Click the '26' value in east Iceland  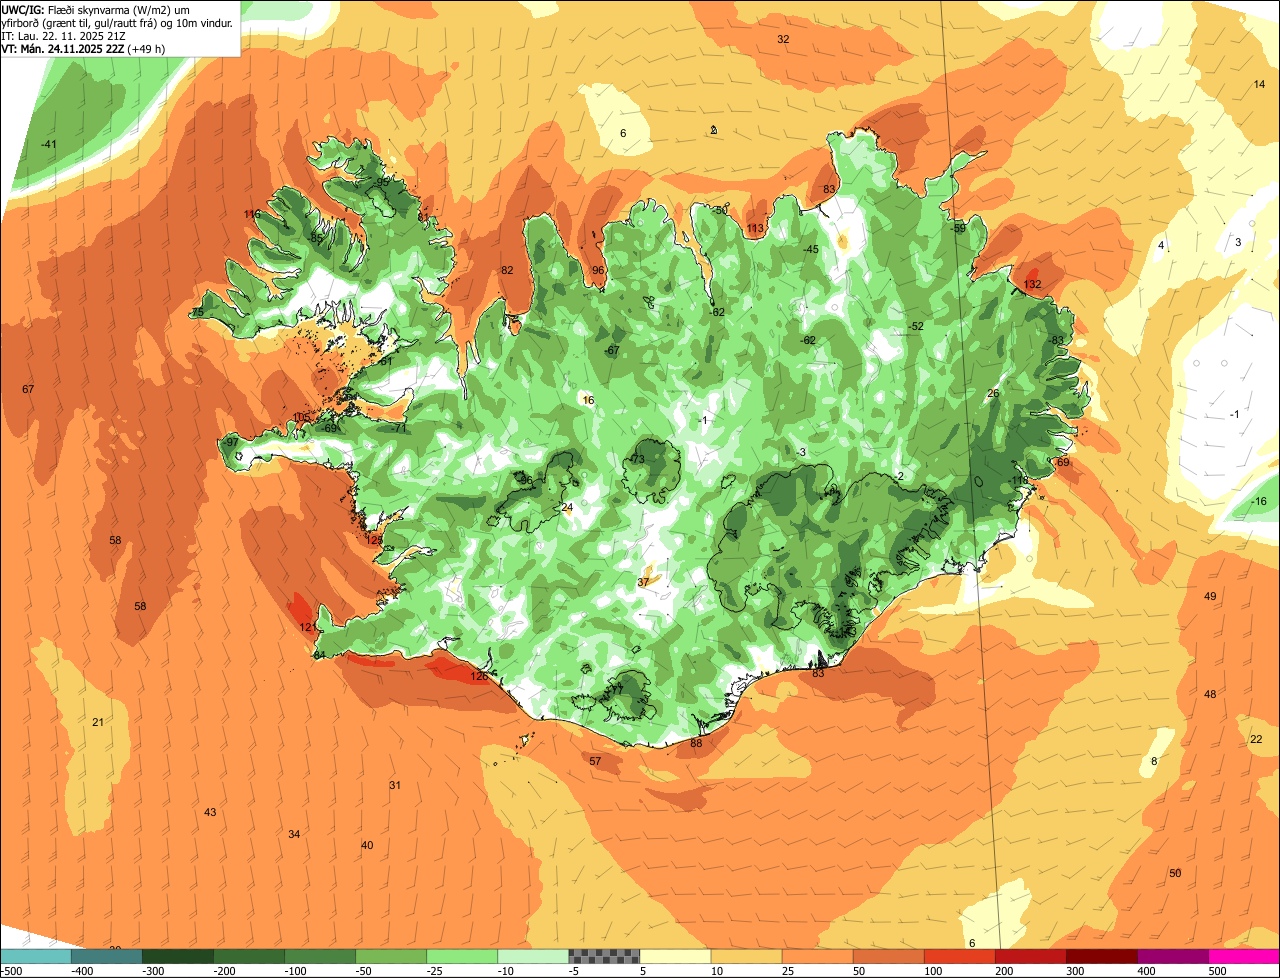(993, 393)
